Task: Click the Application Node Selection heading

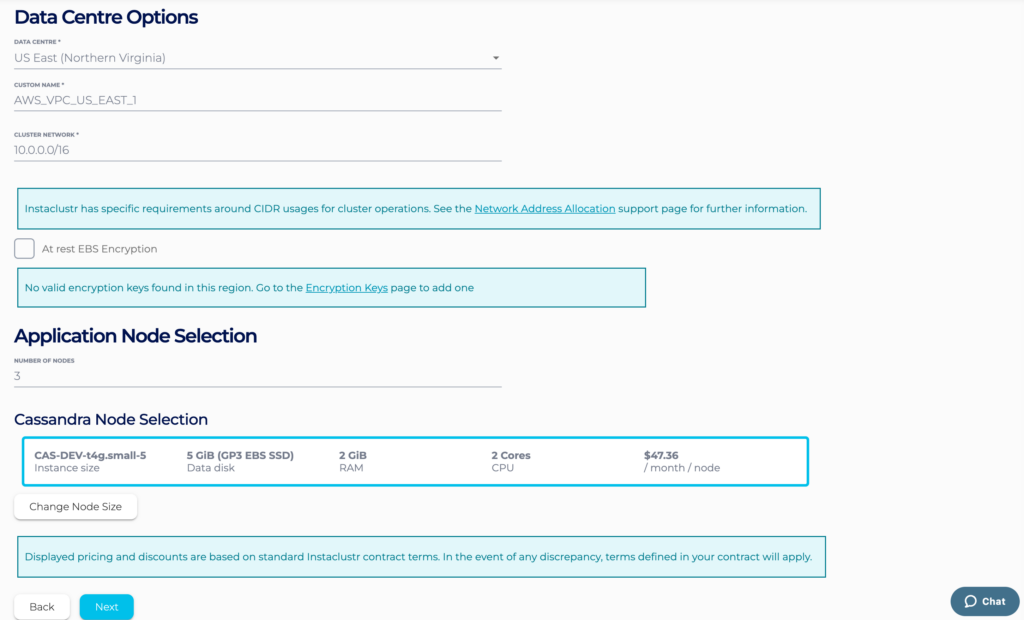Action: [x=135, y=336]
